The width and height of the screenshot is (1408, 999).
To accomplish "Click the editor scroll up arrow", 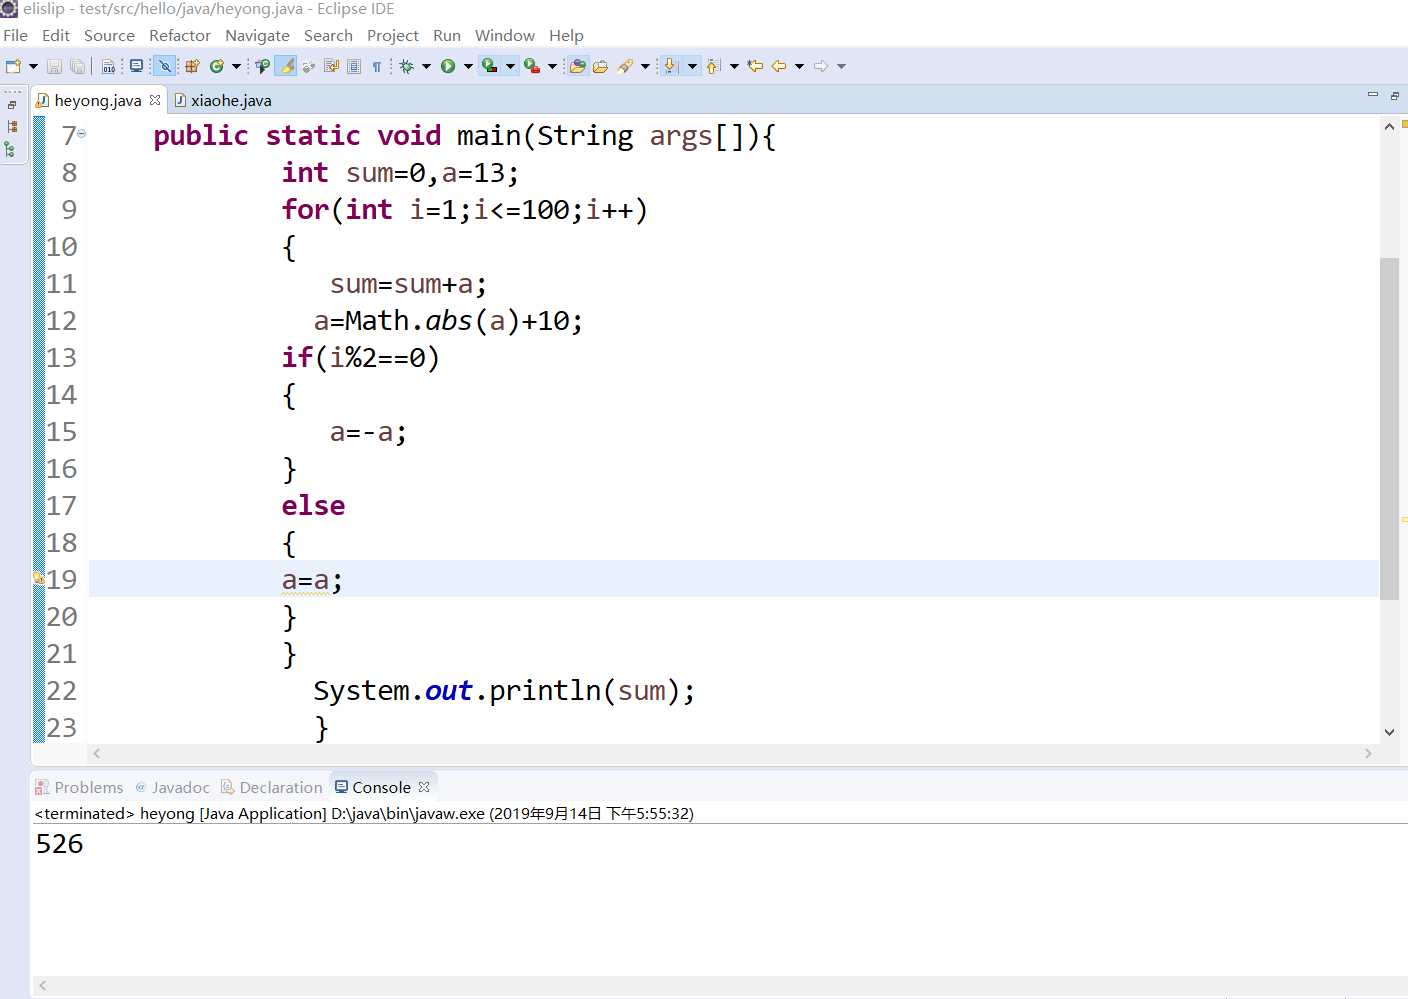I will (1389, 126).
